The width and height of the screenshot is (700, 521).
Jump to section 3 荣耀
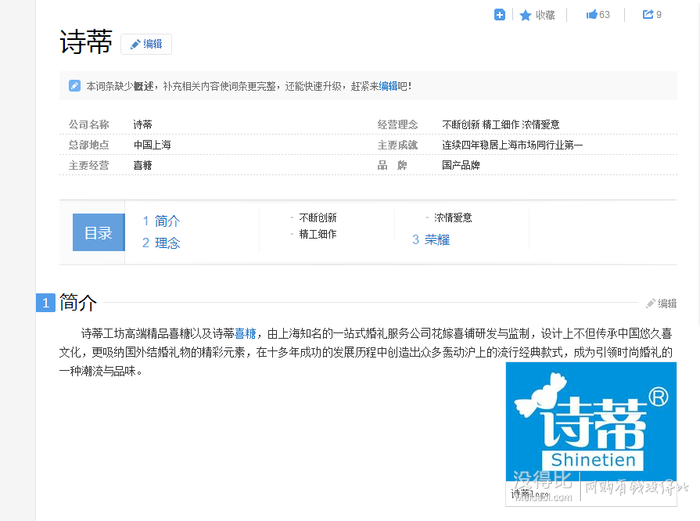[431, 240]
